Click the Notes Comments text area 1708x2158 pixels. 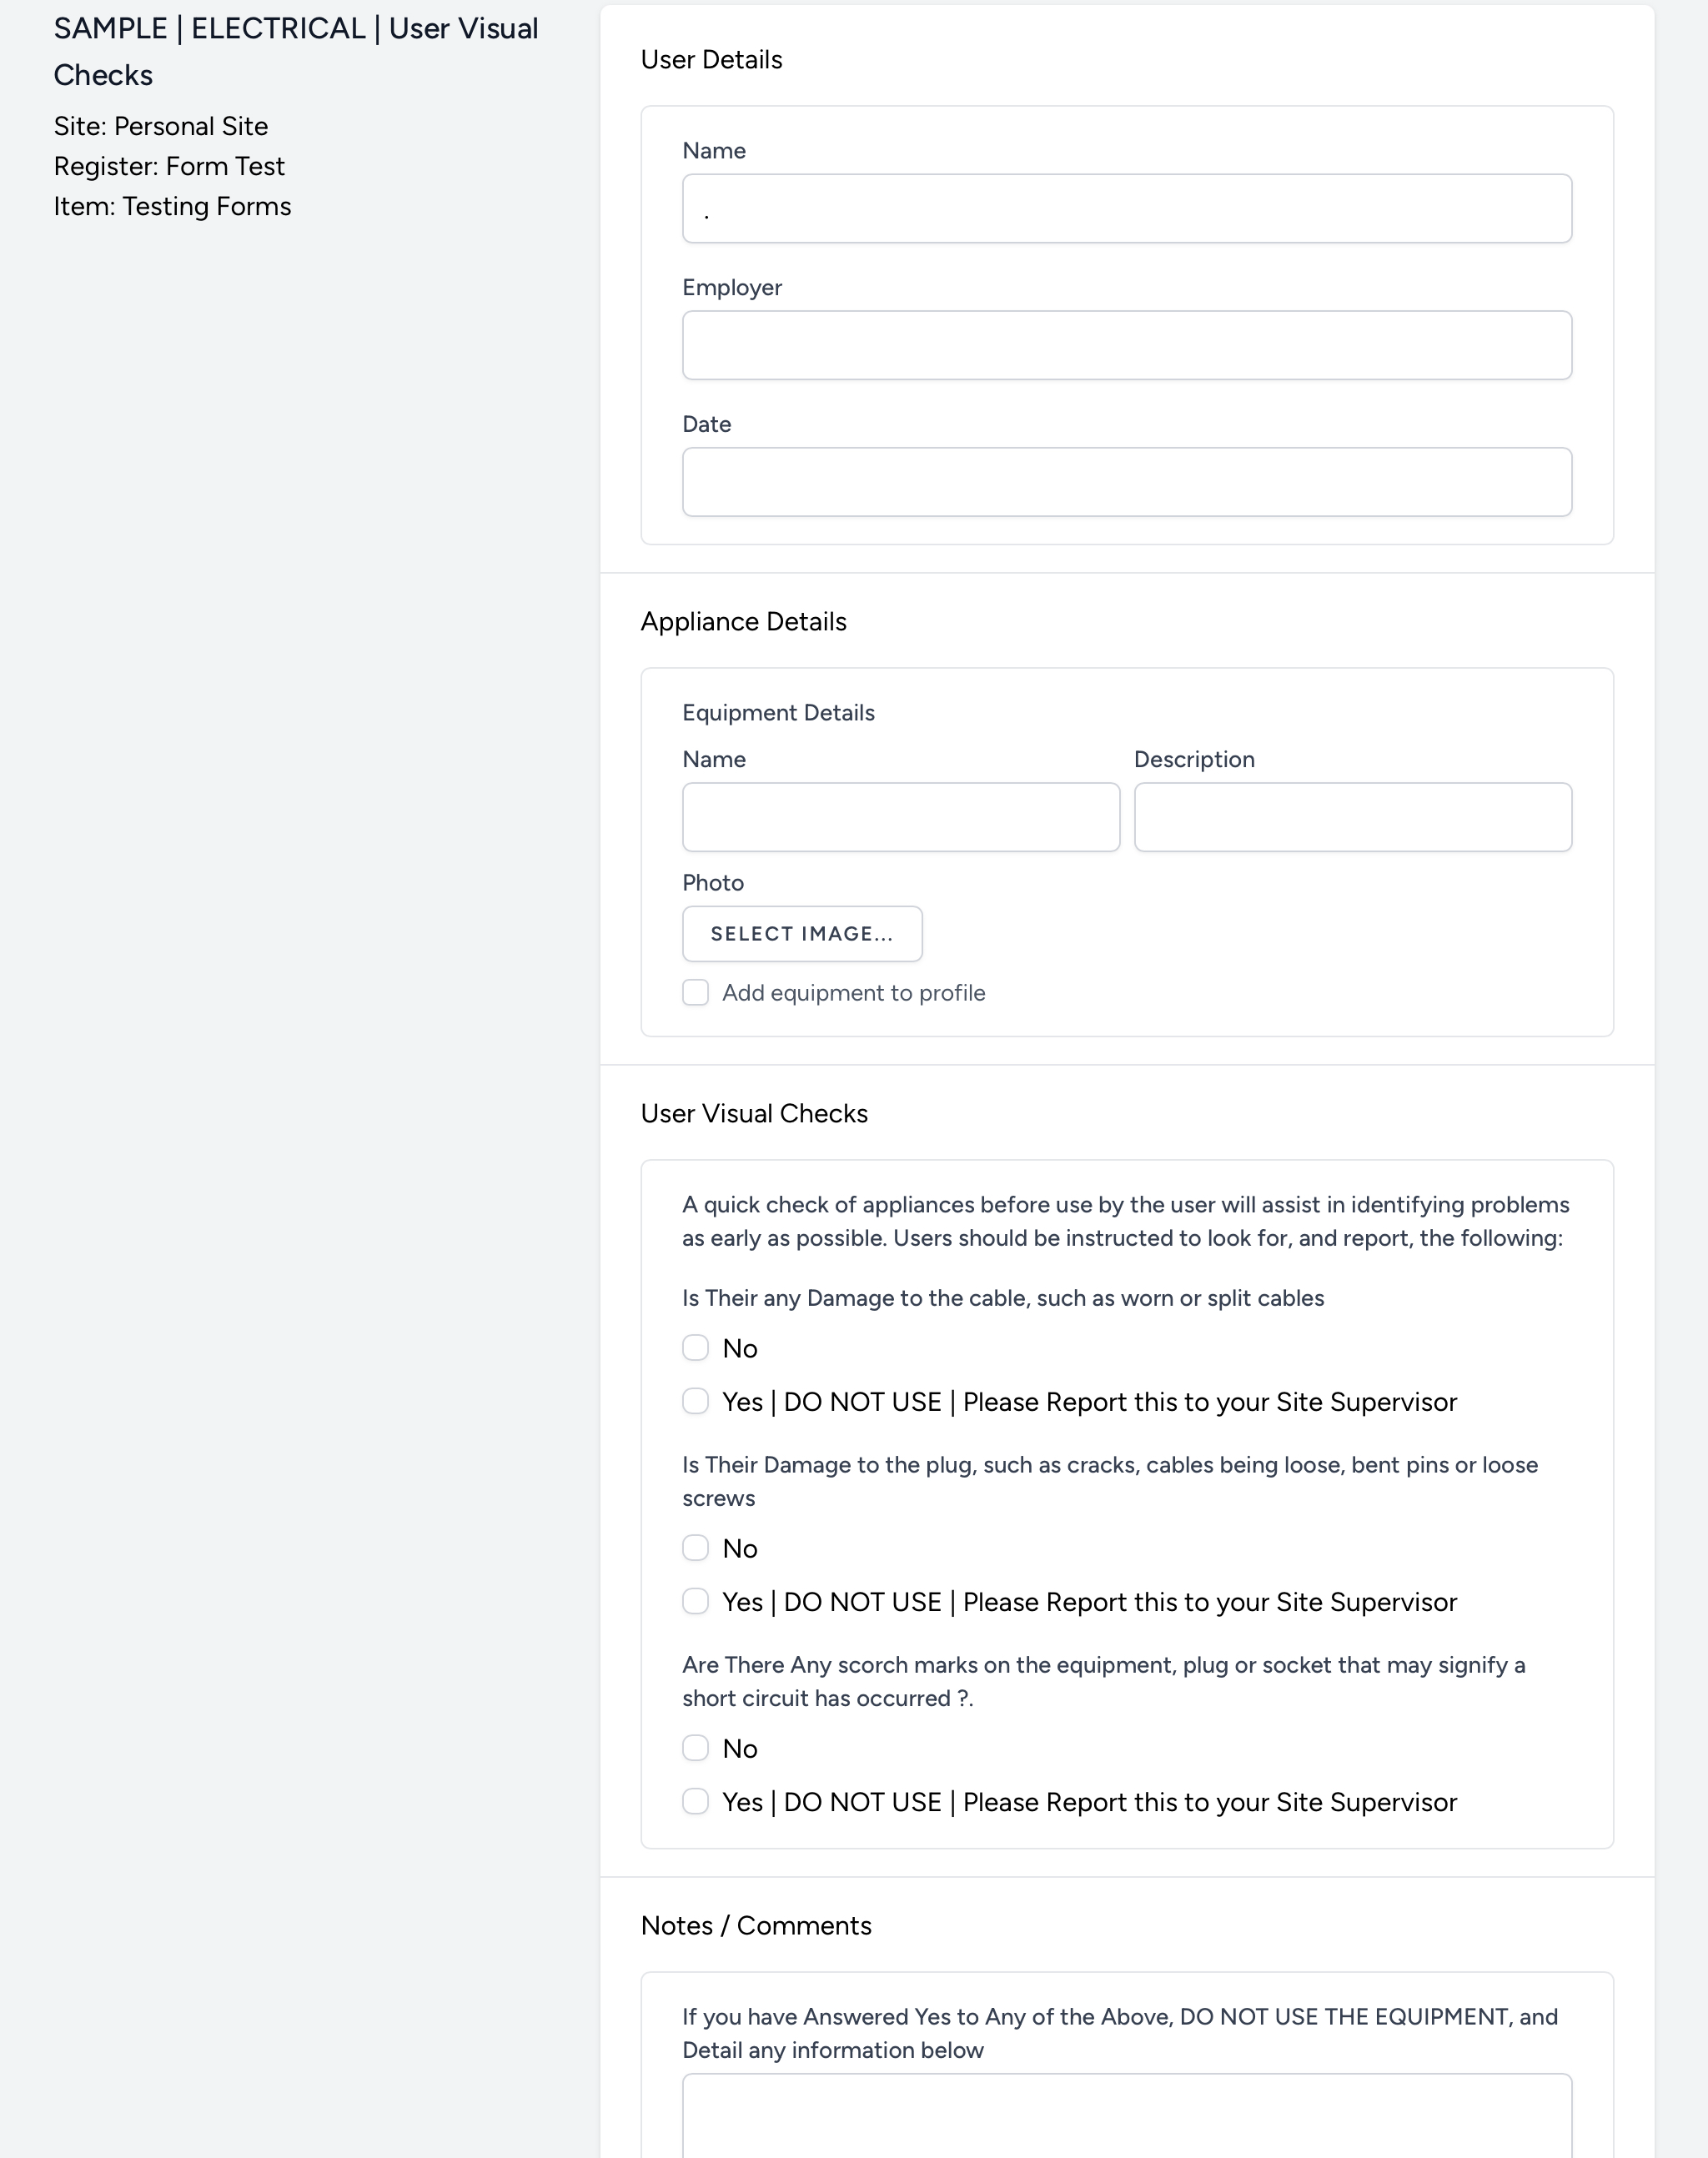point(1128,2120)
